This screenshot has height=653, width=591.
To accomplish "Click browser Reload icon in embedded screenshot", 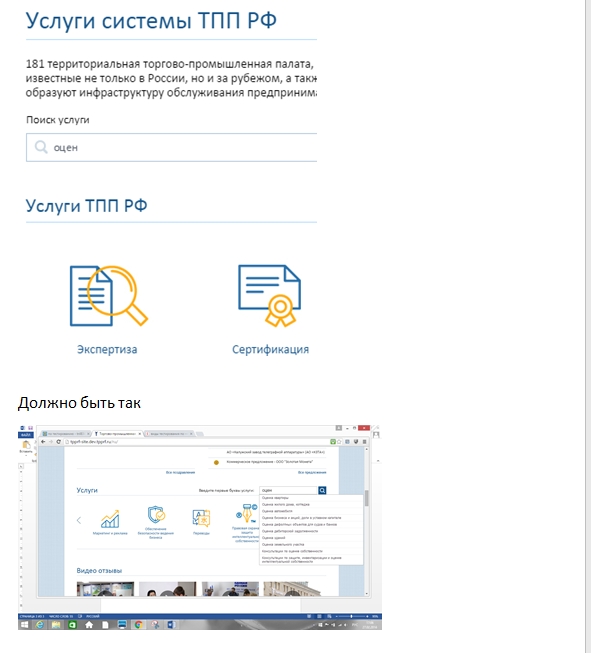I will (x=59, y=442).
